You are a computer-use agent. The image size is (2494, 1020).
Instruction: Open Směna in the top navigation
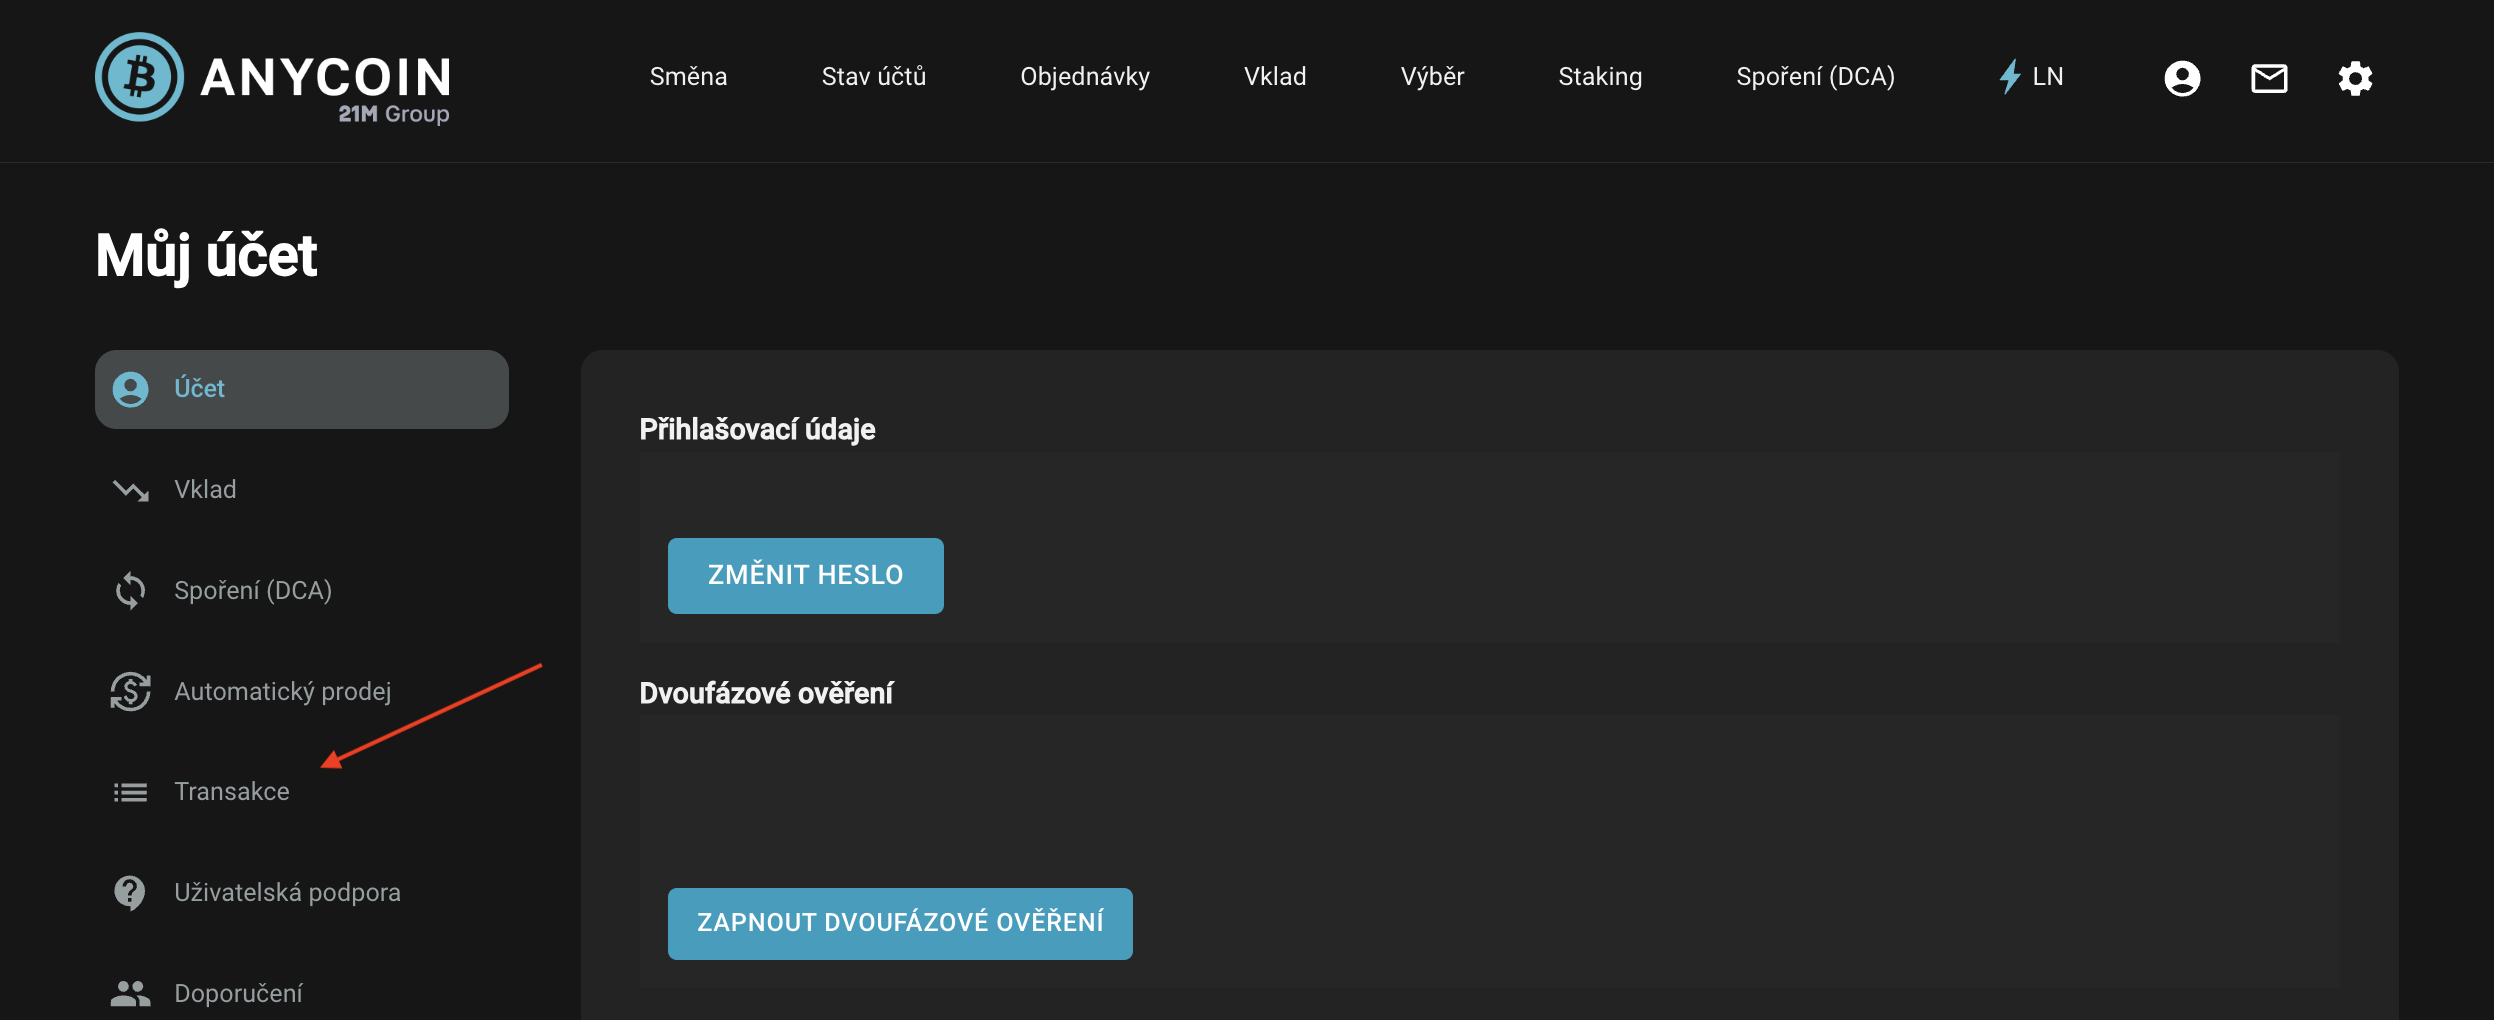click(x=688, y=77)
